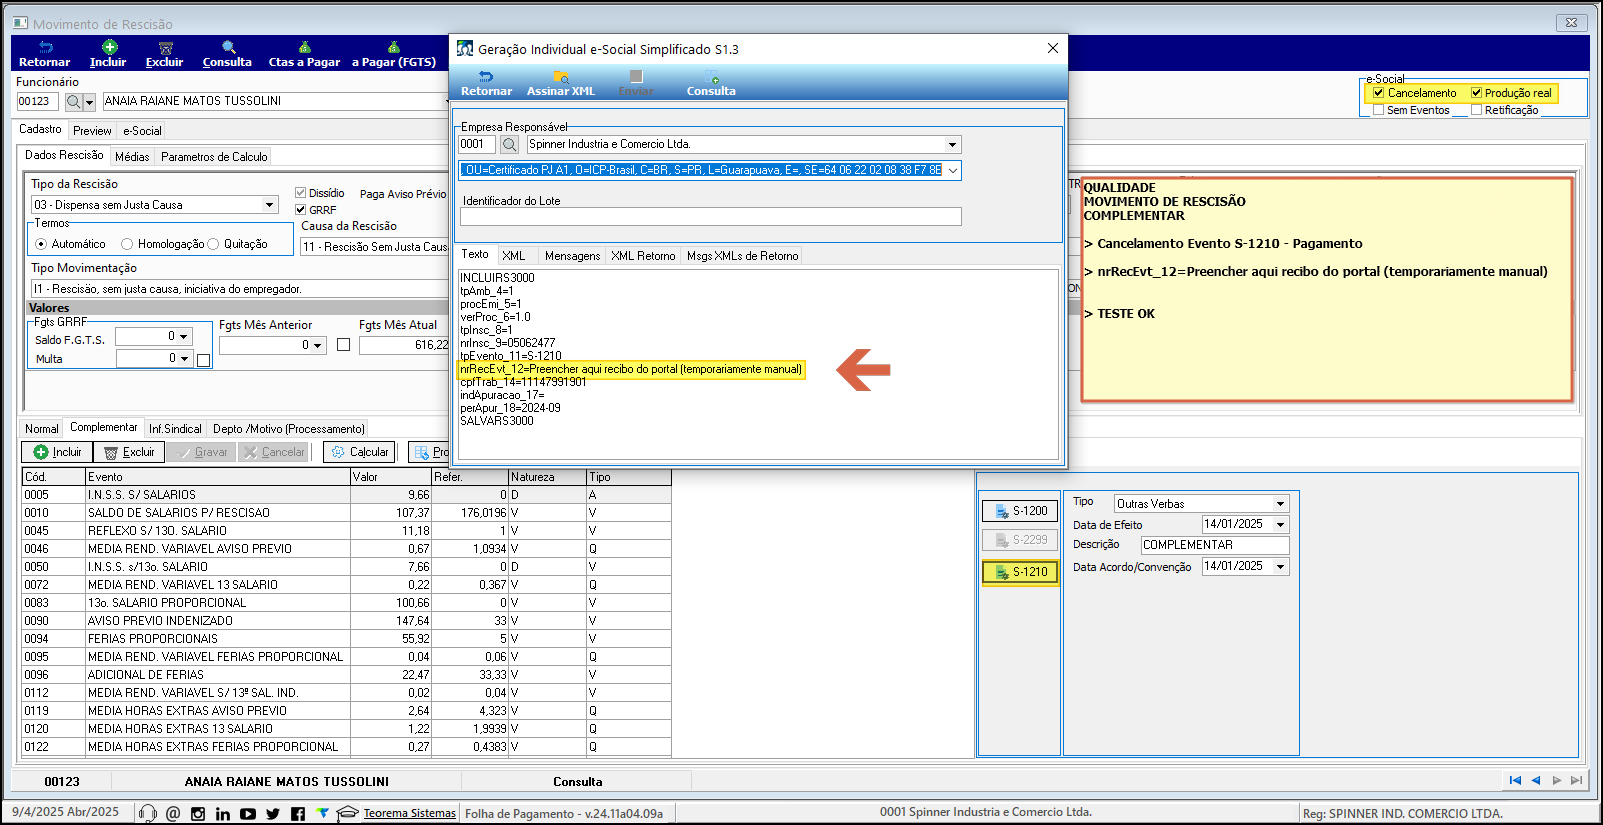
Task: Click Consulta in the e-Social generation dialog
Action: 711,83
